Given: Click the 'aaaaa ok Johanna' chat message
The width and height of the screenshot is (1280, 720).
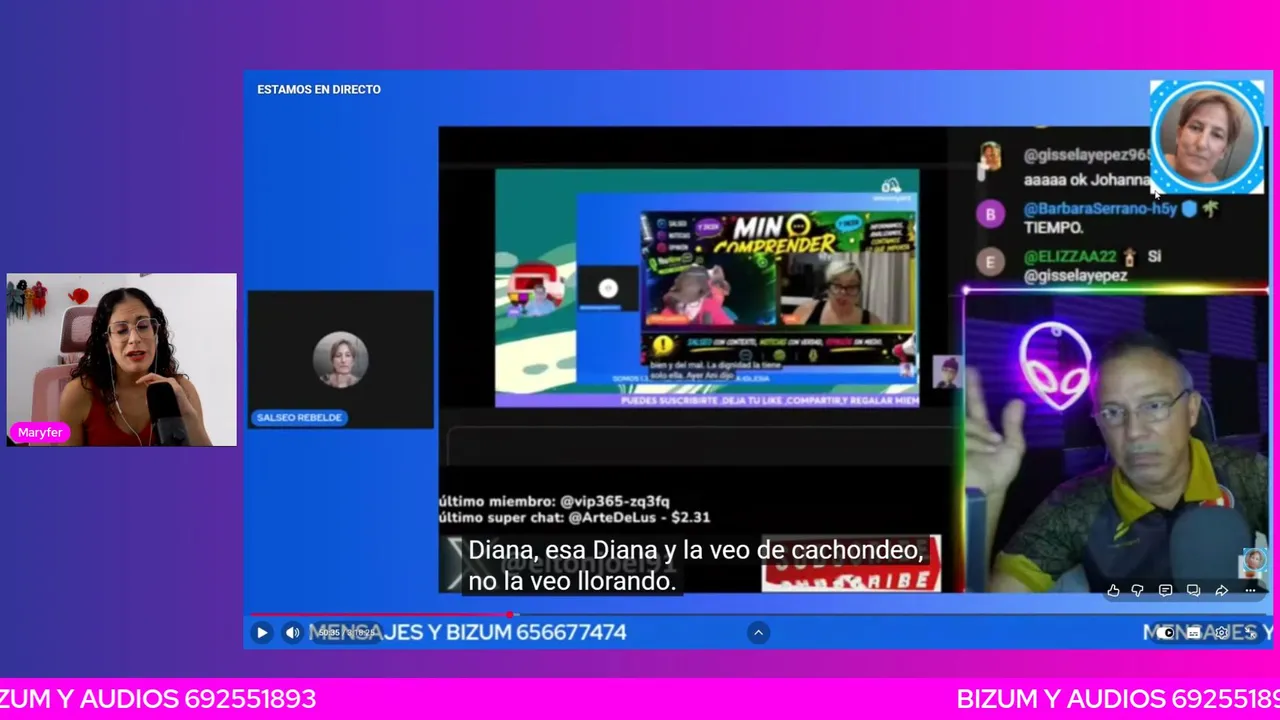Looking at the screenshot, I should 1087,180.
